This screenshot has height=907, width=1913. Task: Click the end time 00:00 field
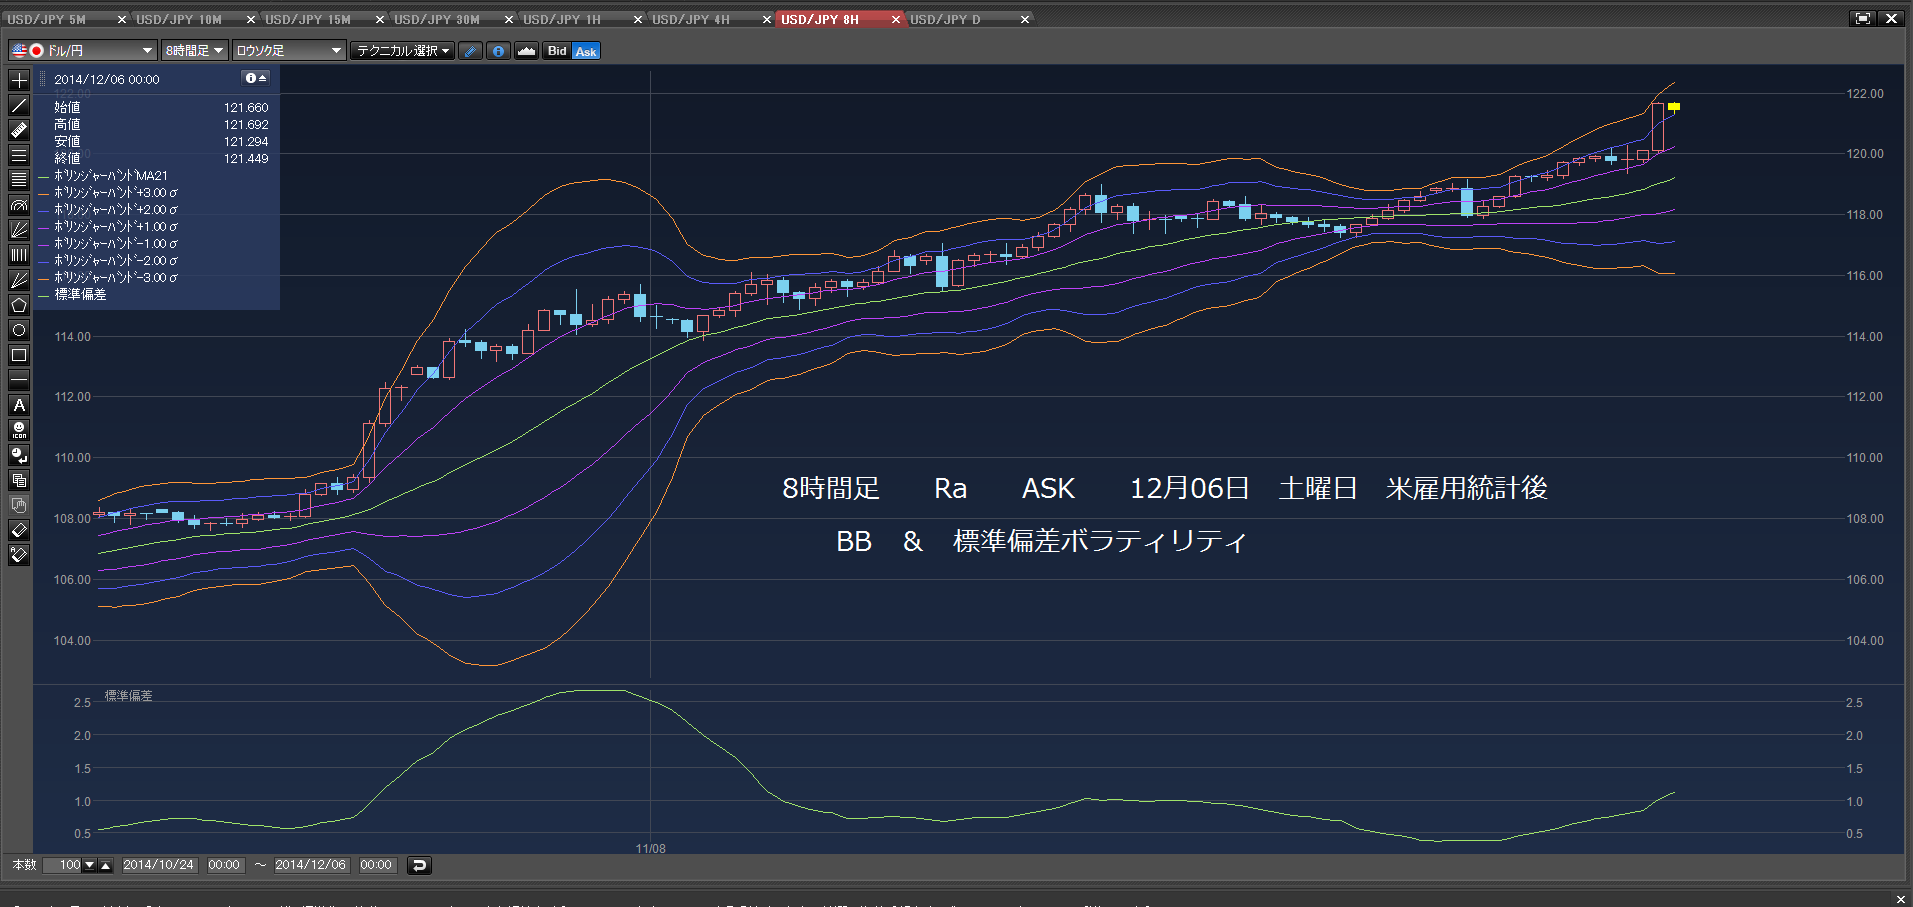pos(376,865)
